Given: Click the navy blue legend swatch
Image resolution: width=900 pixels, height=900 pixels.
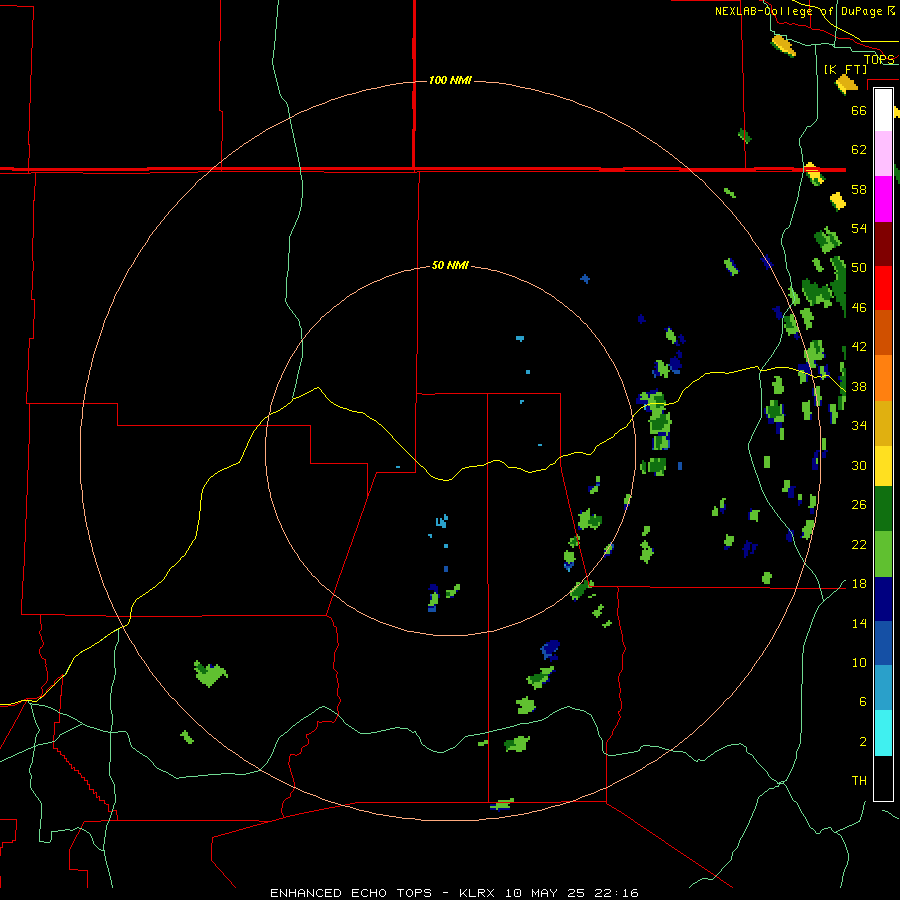Looking at the screenshot, I should coord(883,599).
